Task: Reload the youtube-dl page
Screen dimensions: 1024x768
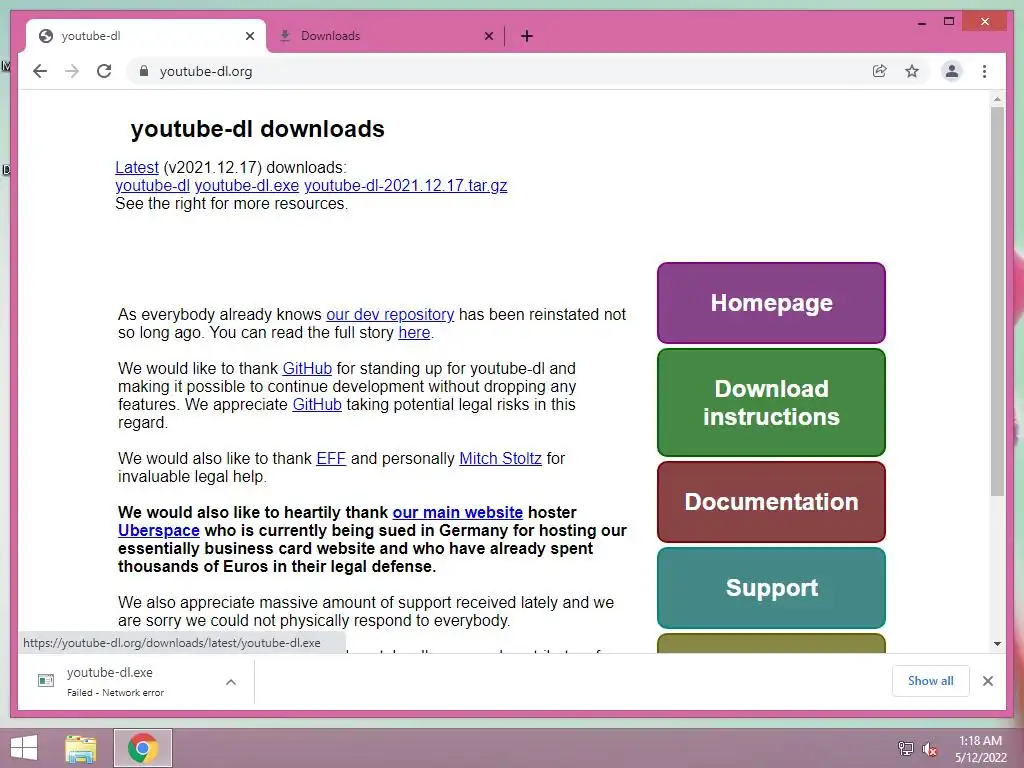Action: 104,71
